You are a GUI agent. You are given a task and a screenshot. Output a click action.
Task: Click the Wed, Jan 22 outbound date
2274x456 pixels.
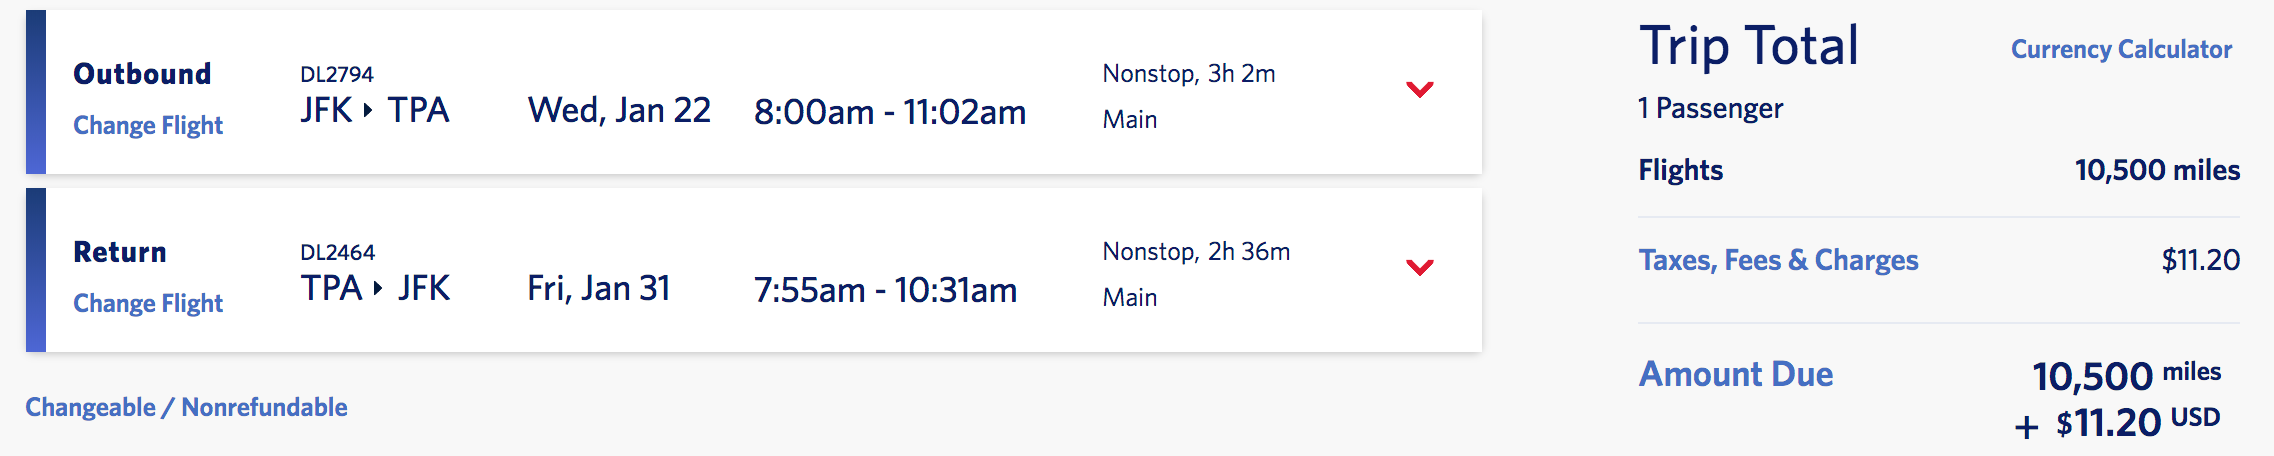pos(619,111)
